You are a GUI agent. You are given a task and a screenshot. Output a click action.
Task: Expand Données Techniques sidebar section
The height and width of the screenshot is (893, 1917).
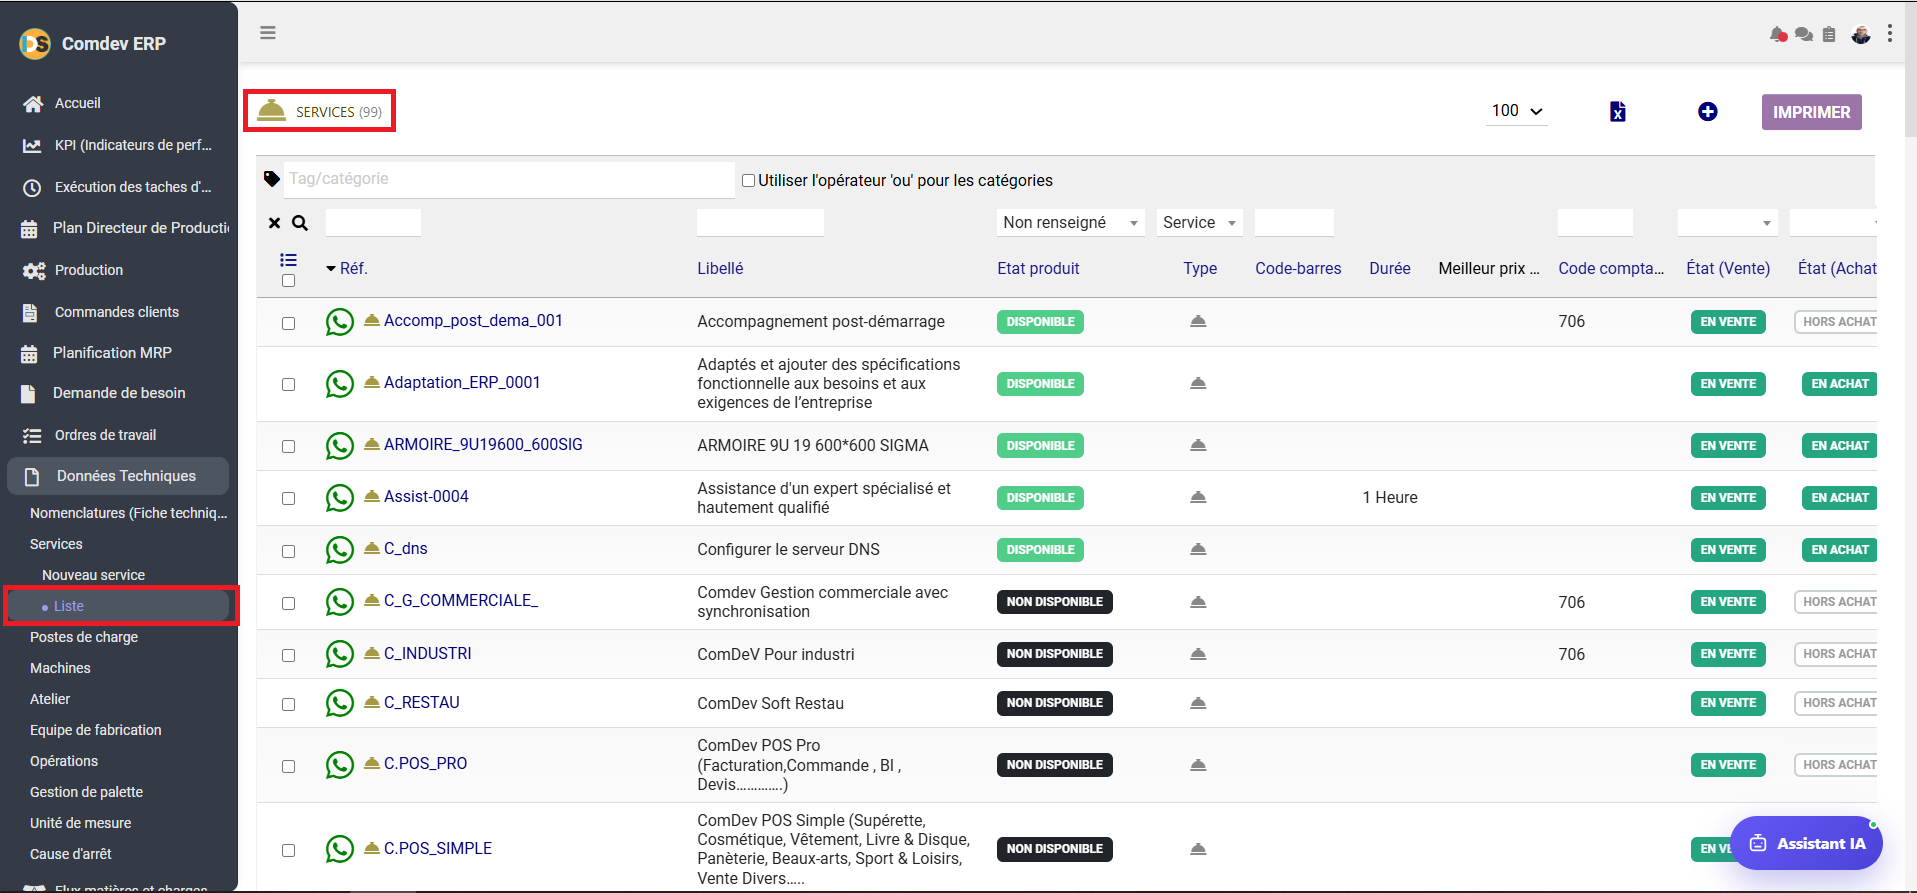pyautogui.click(x=118, y=476)
